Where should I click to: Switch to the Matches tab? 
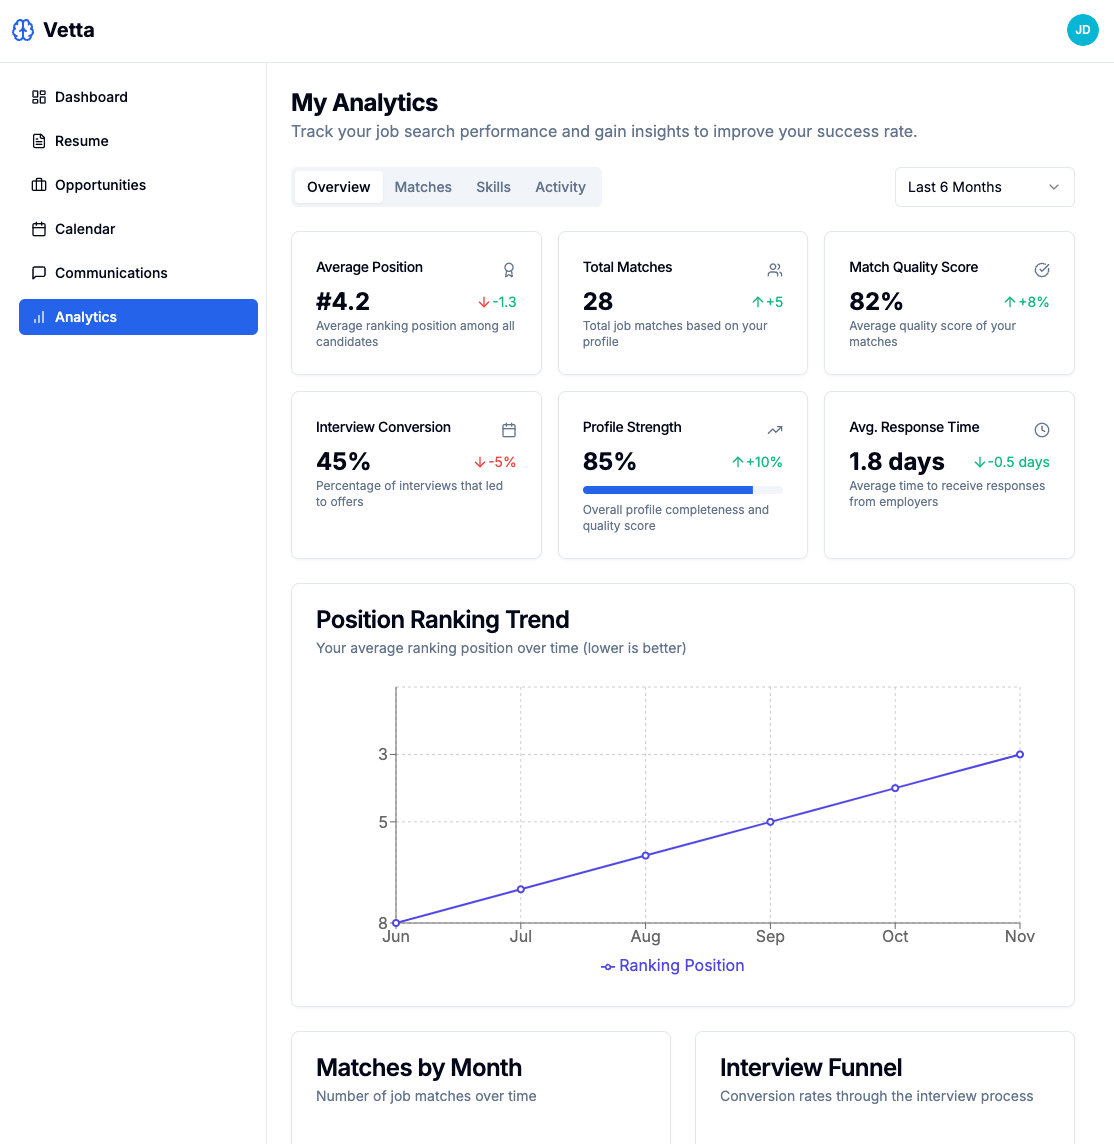coord(423,187)
